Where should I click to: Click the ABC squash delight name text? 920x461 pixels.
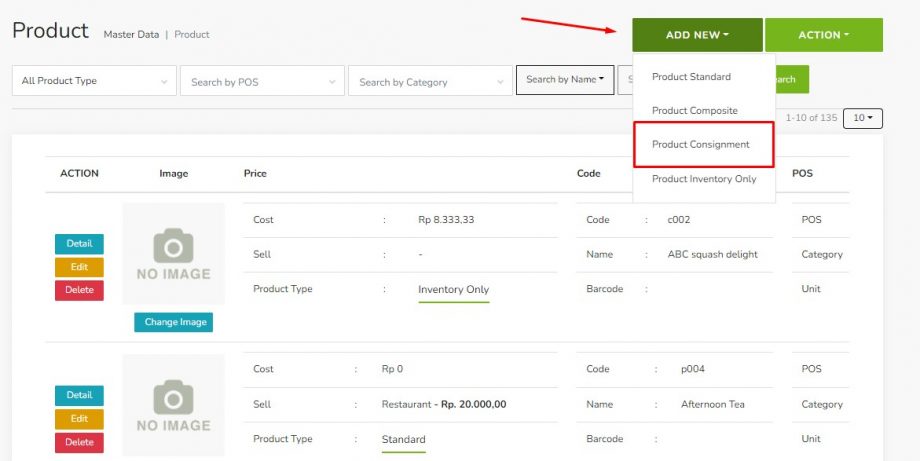point(713,255)
